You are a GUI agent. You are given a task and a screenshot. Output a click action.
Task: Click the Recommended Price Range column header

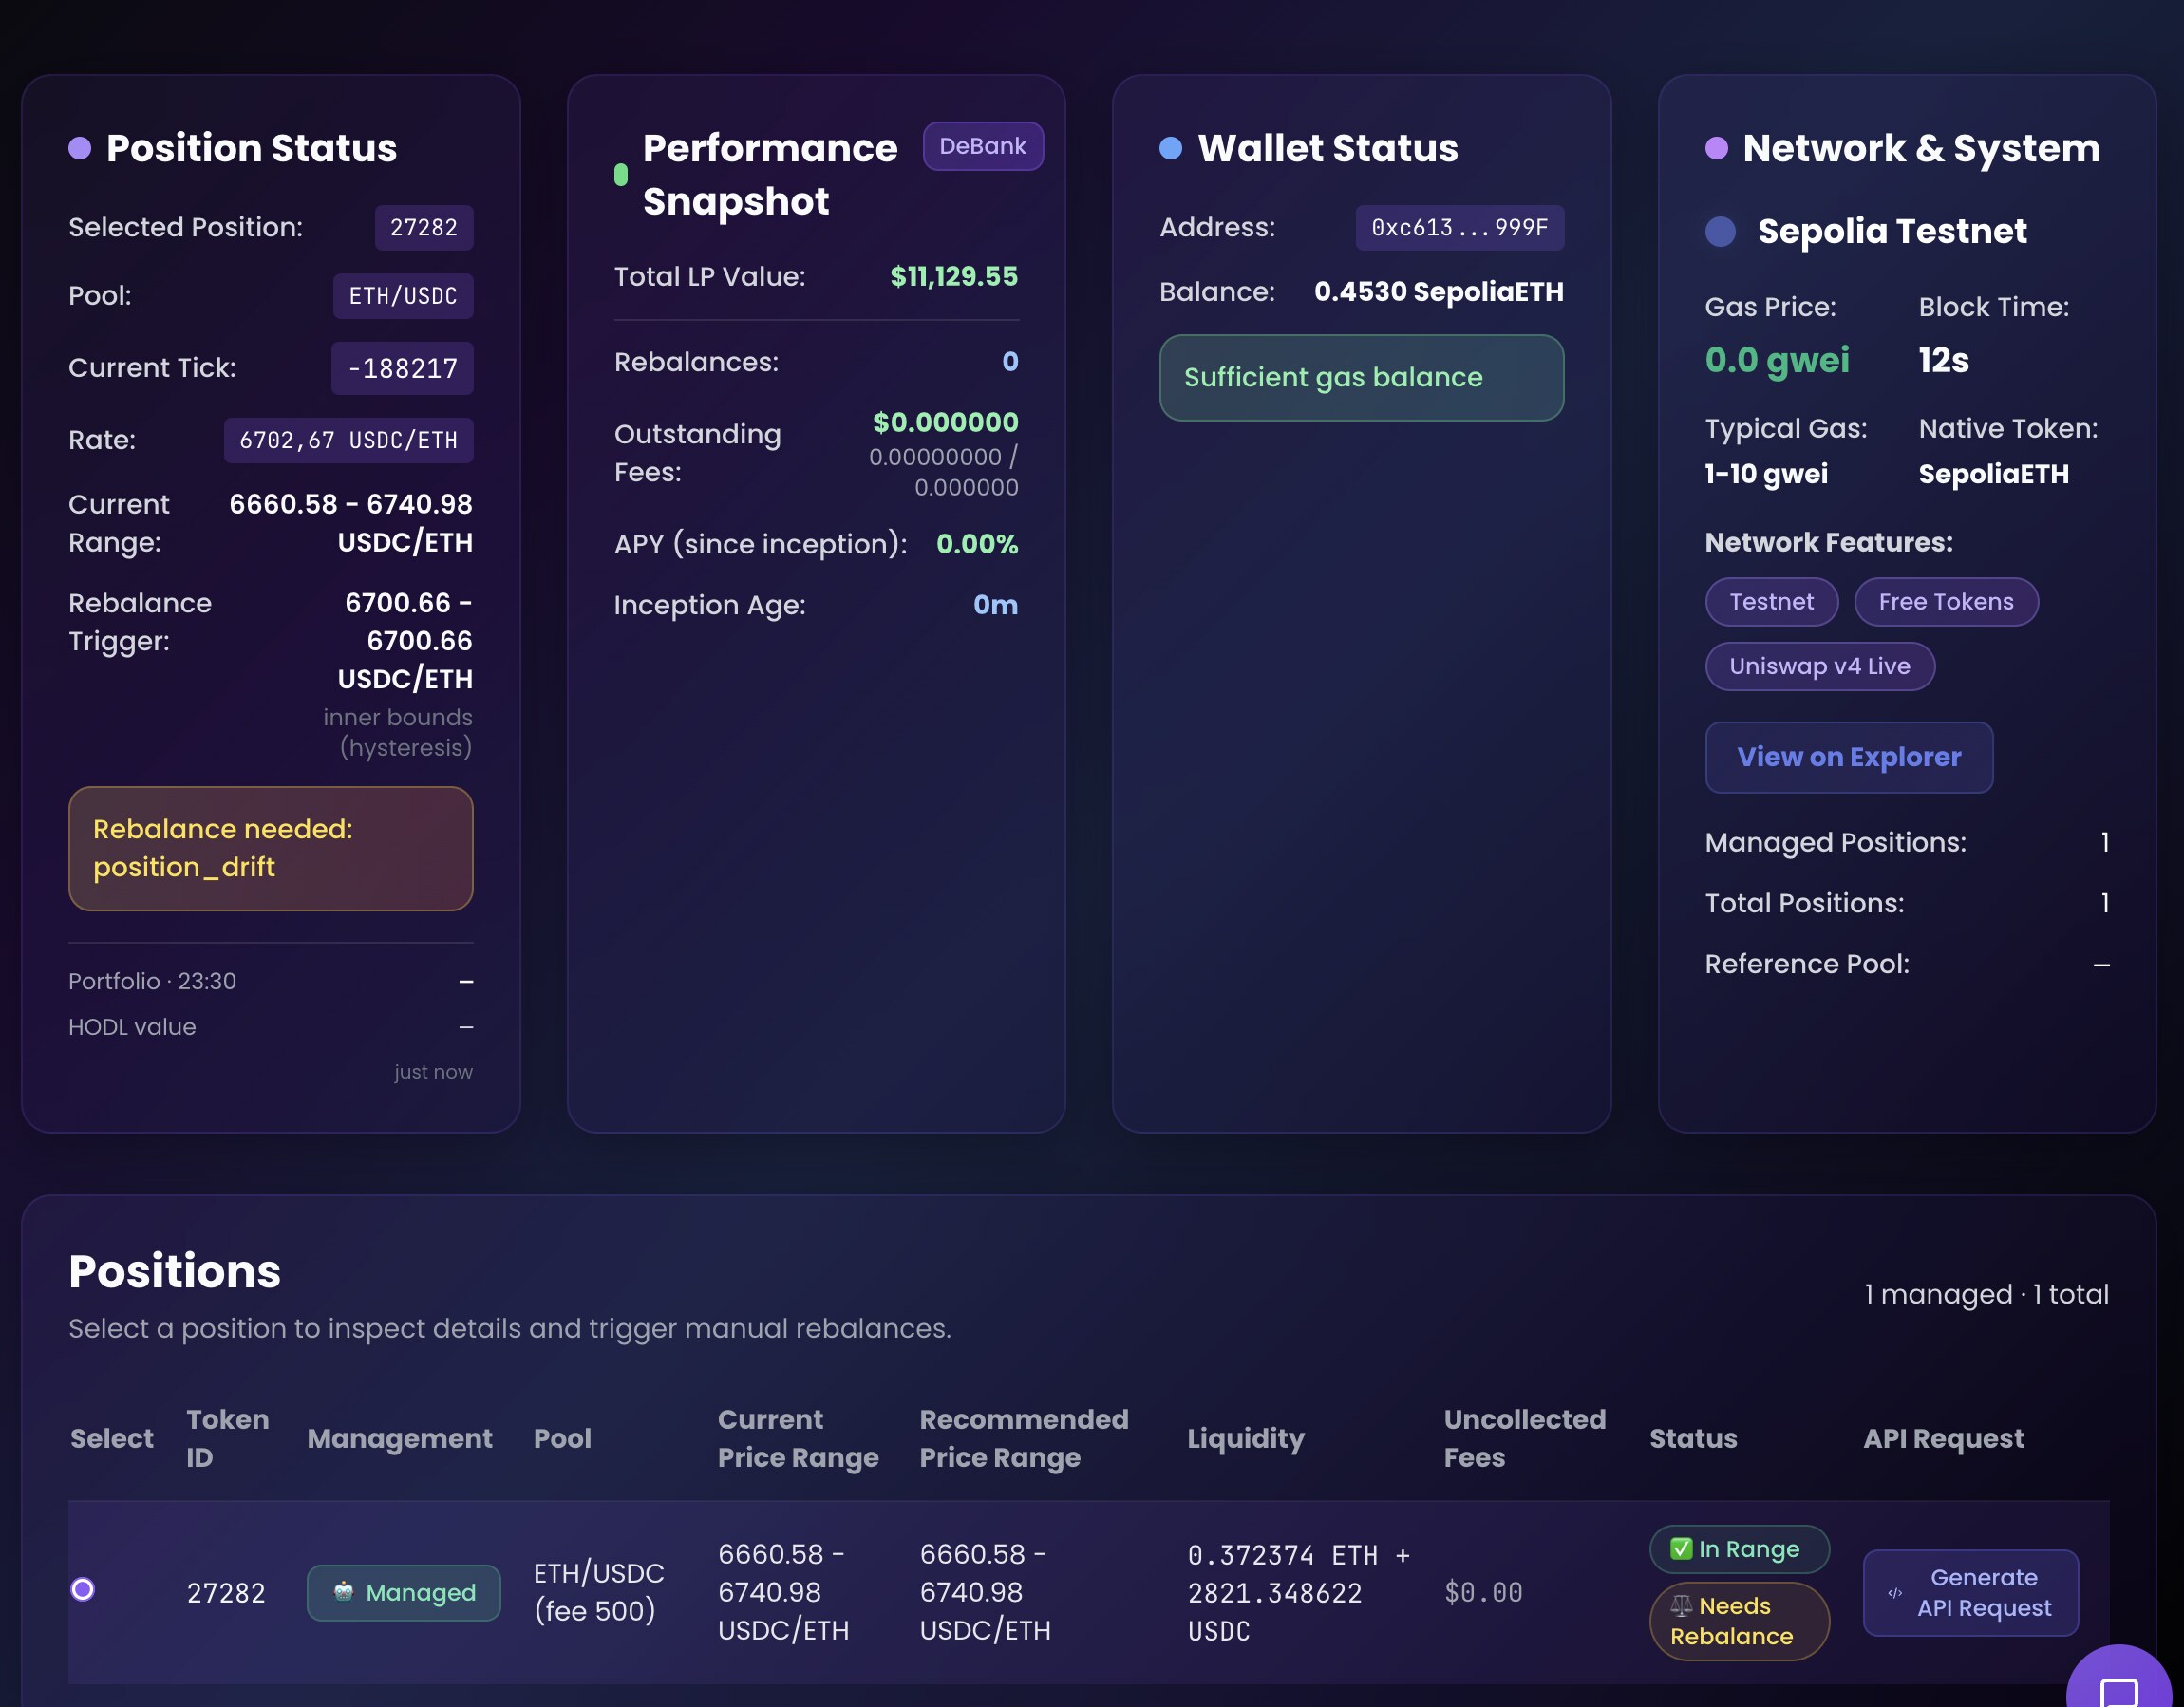1023,1438
